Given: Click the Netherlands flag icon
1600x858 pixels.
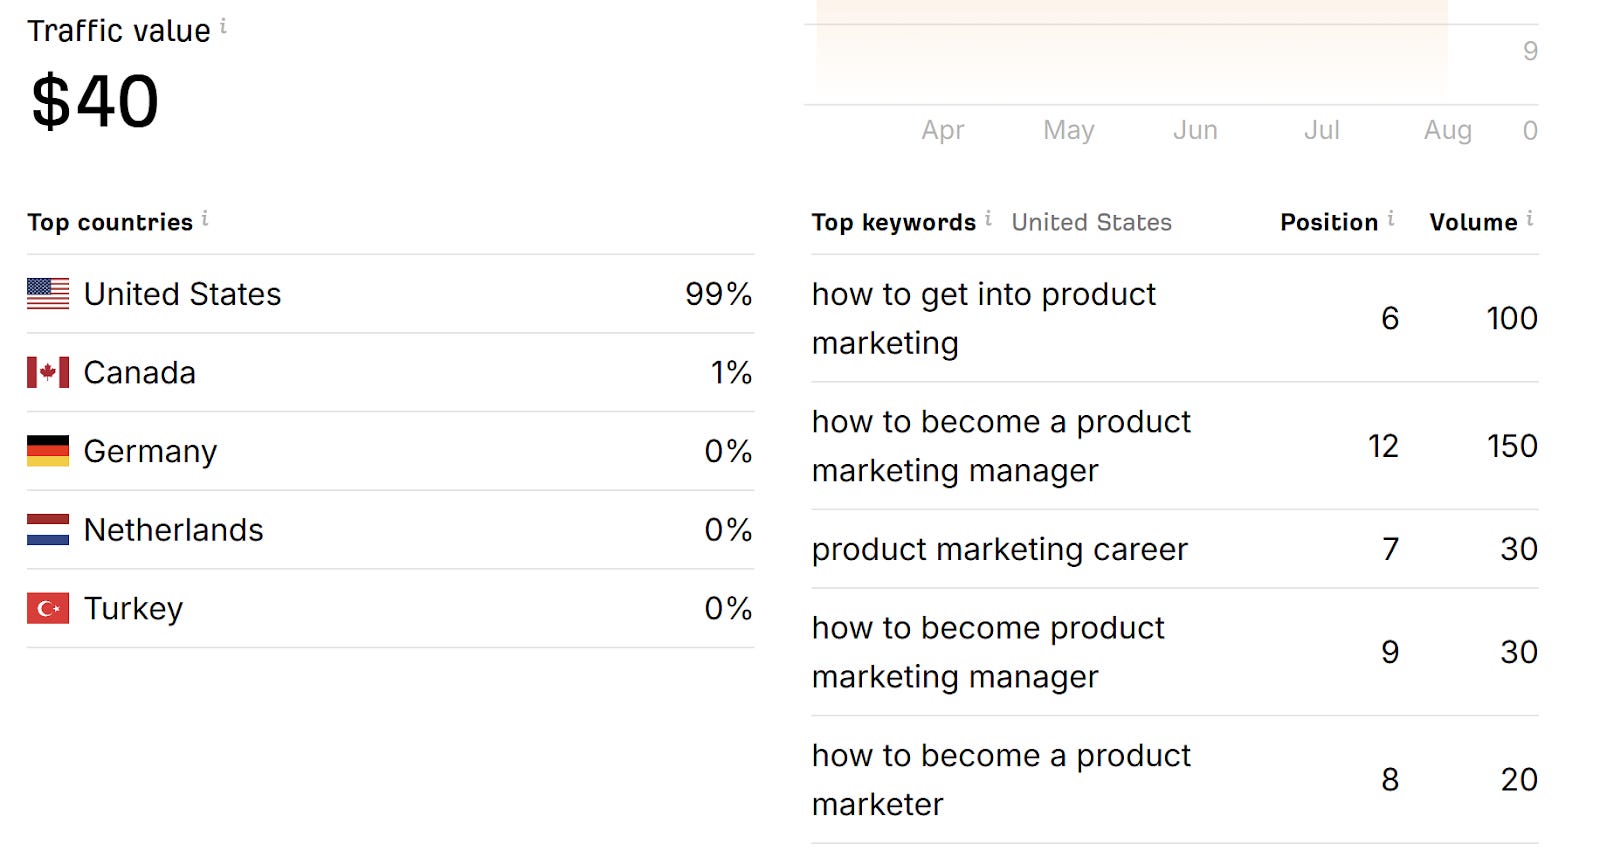Looking at the screenshot, I should click(x=48, y=529).
